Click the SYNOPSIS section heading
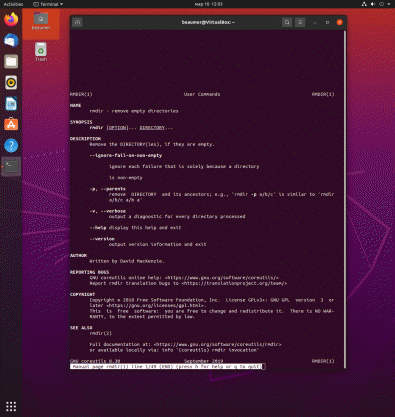 81,122
